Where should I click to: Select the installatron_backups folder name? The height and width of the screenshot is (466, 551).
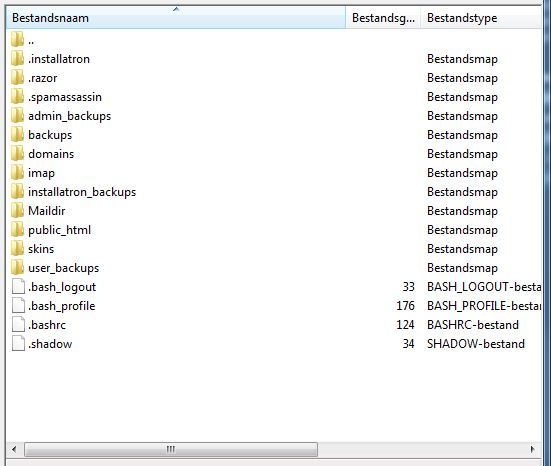82,192
